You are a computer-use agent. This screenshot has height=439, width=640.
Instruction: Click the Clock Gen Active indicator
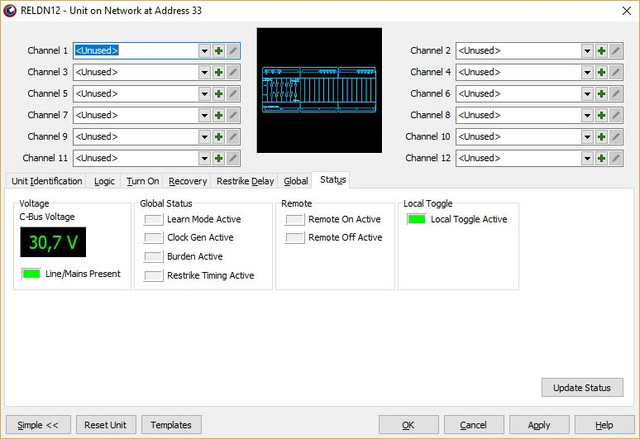pos(153,237)
